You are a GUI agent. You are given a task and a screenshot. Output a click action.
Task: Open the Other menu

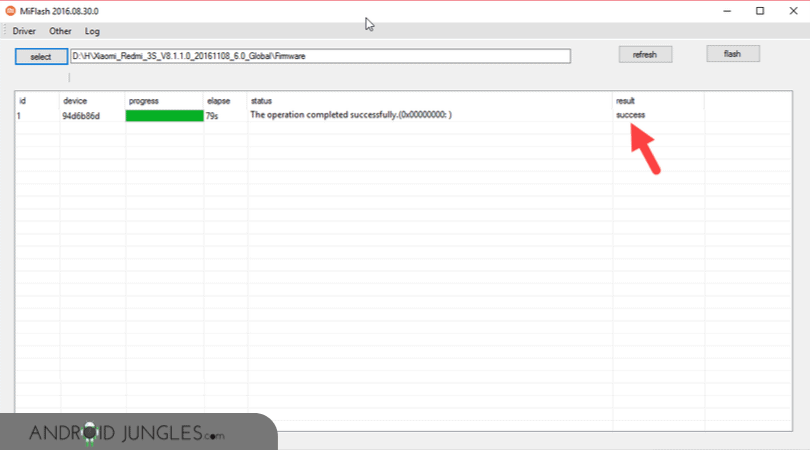pos(60,31)
